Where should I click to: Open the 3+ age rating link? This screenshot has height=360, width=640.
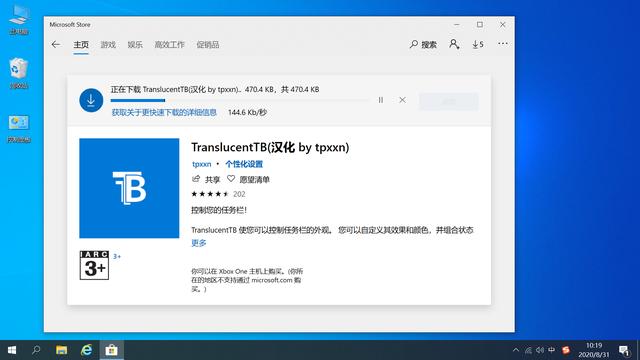(117, 256)
